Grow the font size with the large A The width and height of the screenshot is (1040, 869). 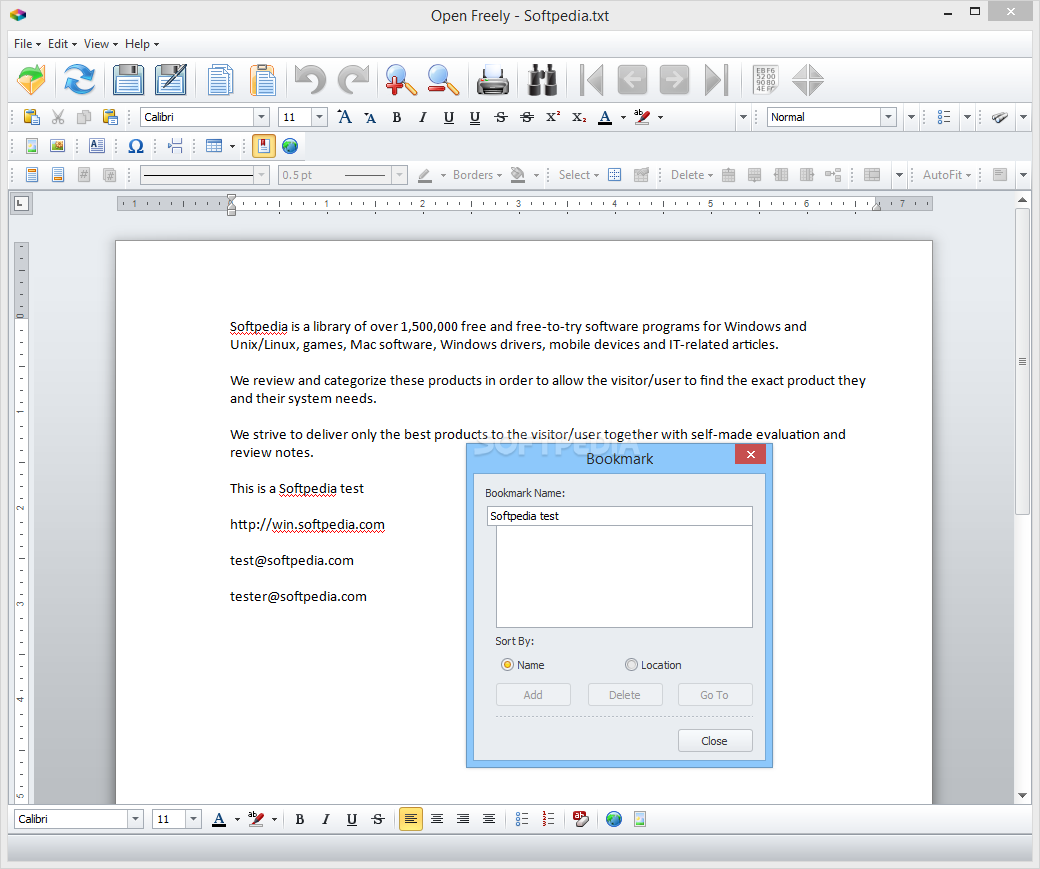click(344, 117)
